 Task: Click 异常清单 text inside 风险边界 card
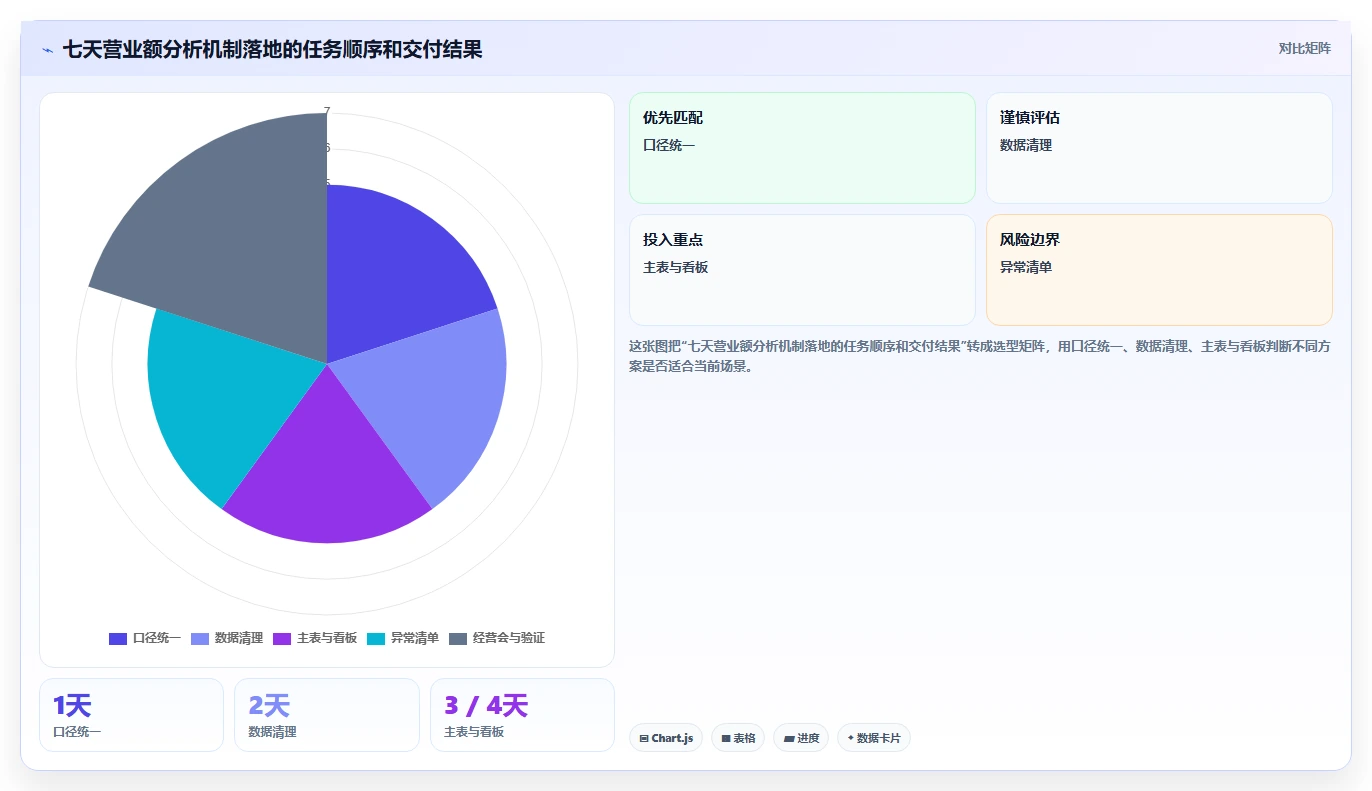pos(1026,267)
